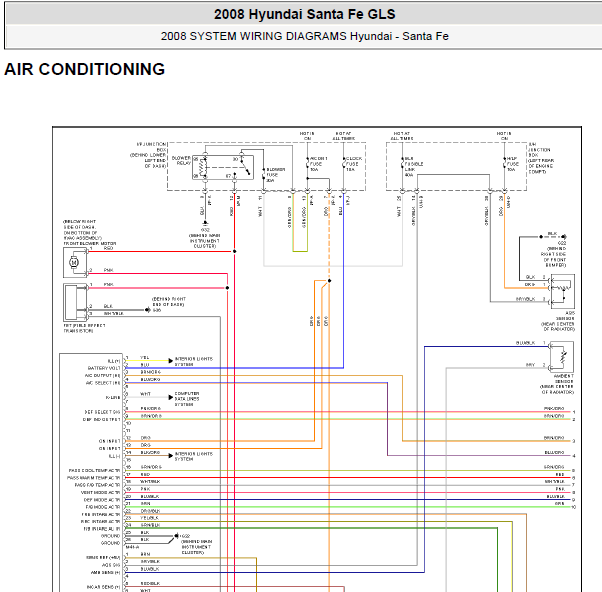The height and width of the screenshot is (592, 602).
Task: Click the "INTERIOR LIGHTS SYSTEM" reference at the pin 1 YEL wire
Action: [x=194, y=362]
